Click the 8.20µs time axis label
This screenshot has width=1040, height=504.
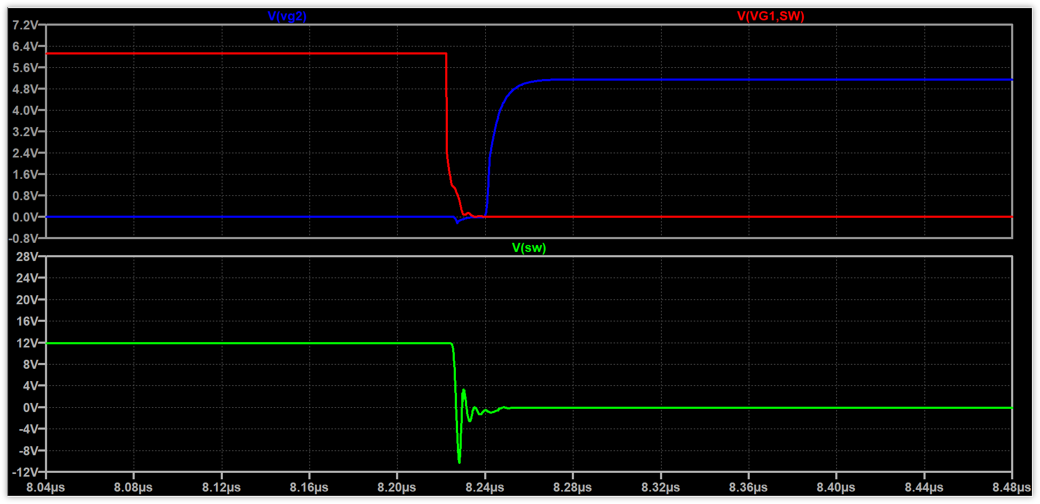[x=397, y=487]
